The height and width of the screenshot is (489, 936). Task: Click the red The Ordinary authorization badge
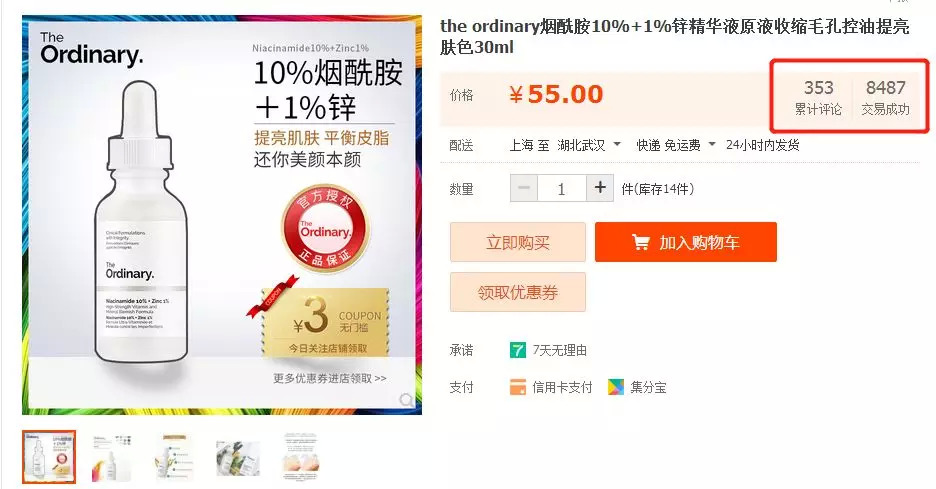[x=325, y=229]
